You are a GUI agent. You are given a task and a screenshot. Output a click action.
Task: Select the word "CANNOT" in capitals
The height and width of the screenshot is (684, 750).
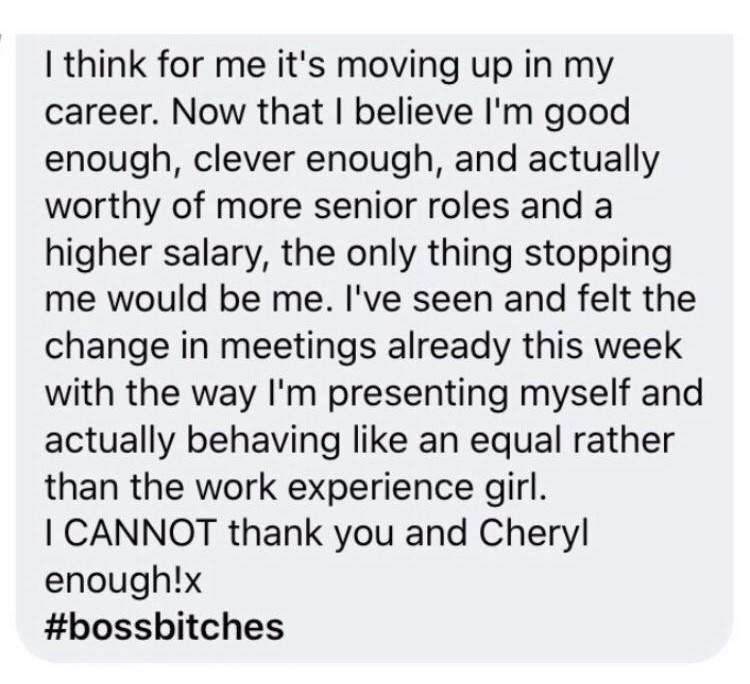click(x=140, y=533)
